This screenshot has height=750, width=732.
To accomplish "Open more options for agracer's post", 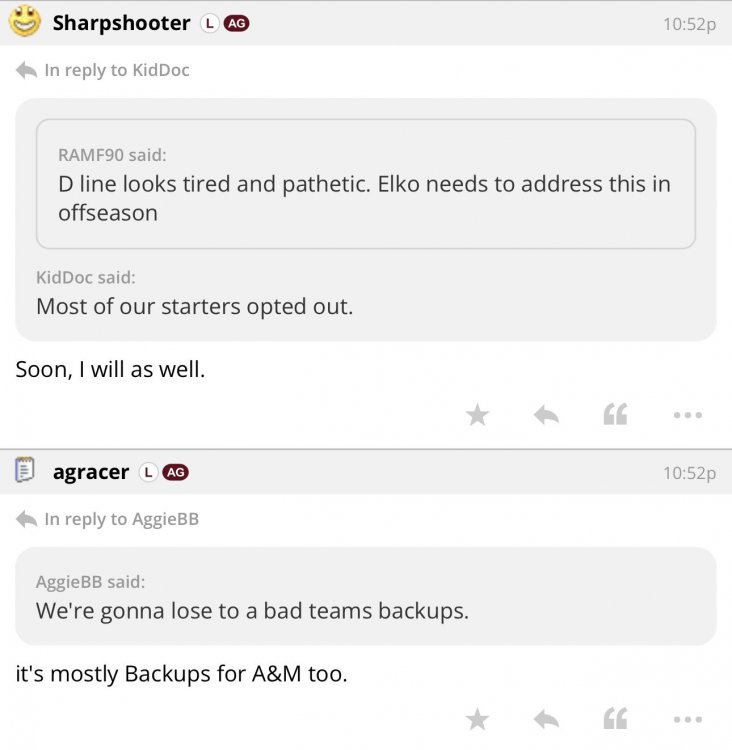I will point(687,718).
